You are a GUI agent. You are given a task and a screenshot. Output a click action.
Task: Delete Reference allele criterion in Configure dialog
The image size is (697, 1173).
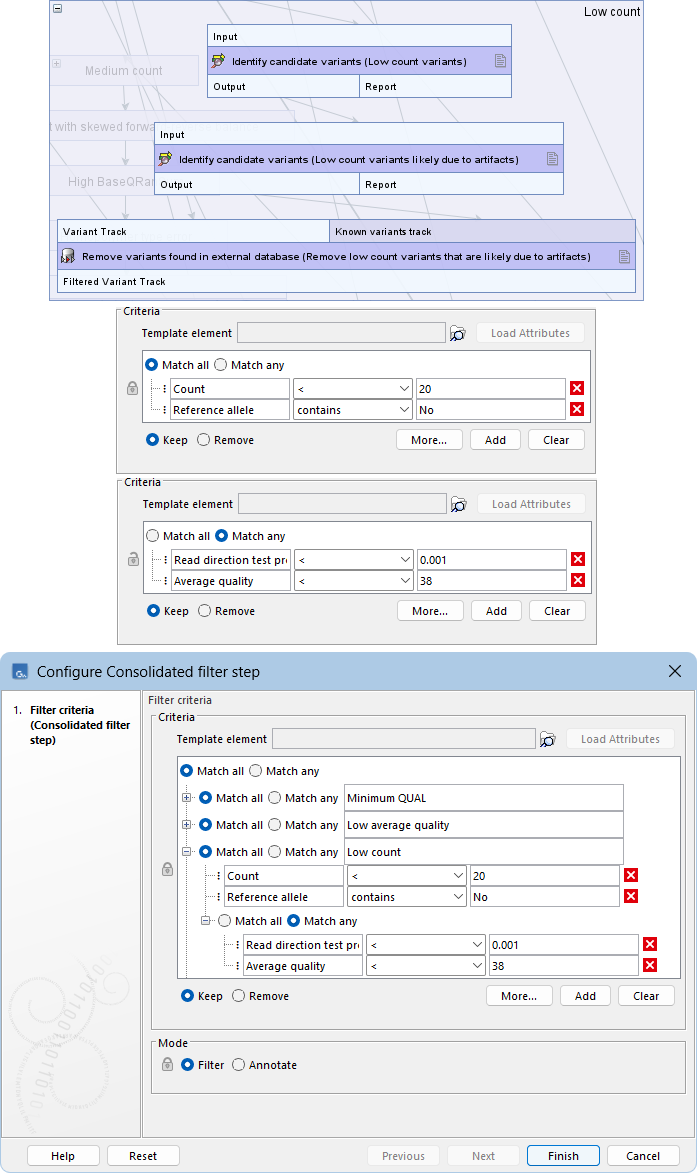coord(631,896)
